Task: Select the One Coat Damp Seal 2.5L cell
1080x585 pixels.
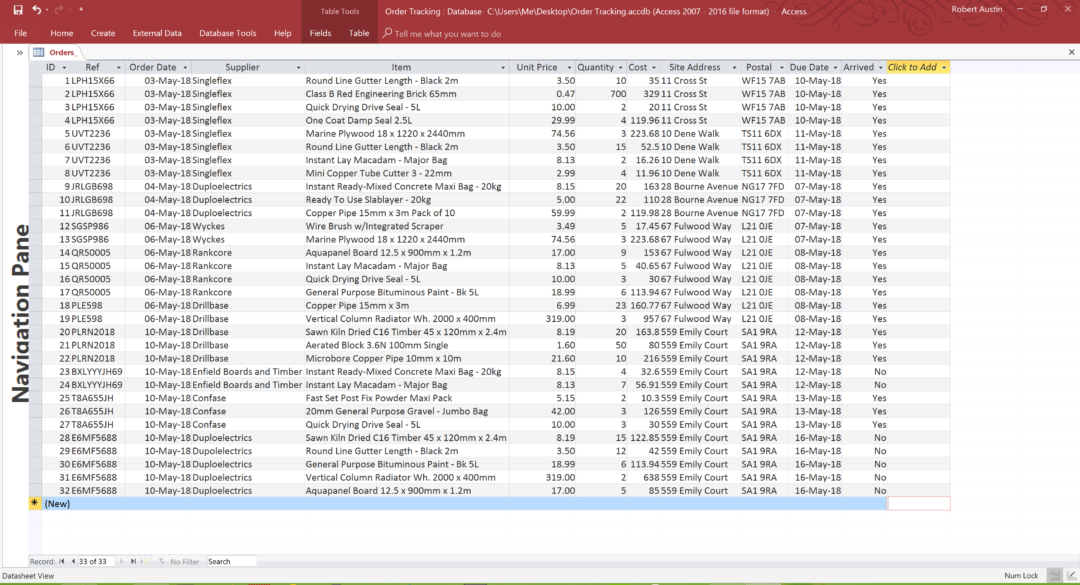Action: [406, 121]
